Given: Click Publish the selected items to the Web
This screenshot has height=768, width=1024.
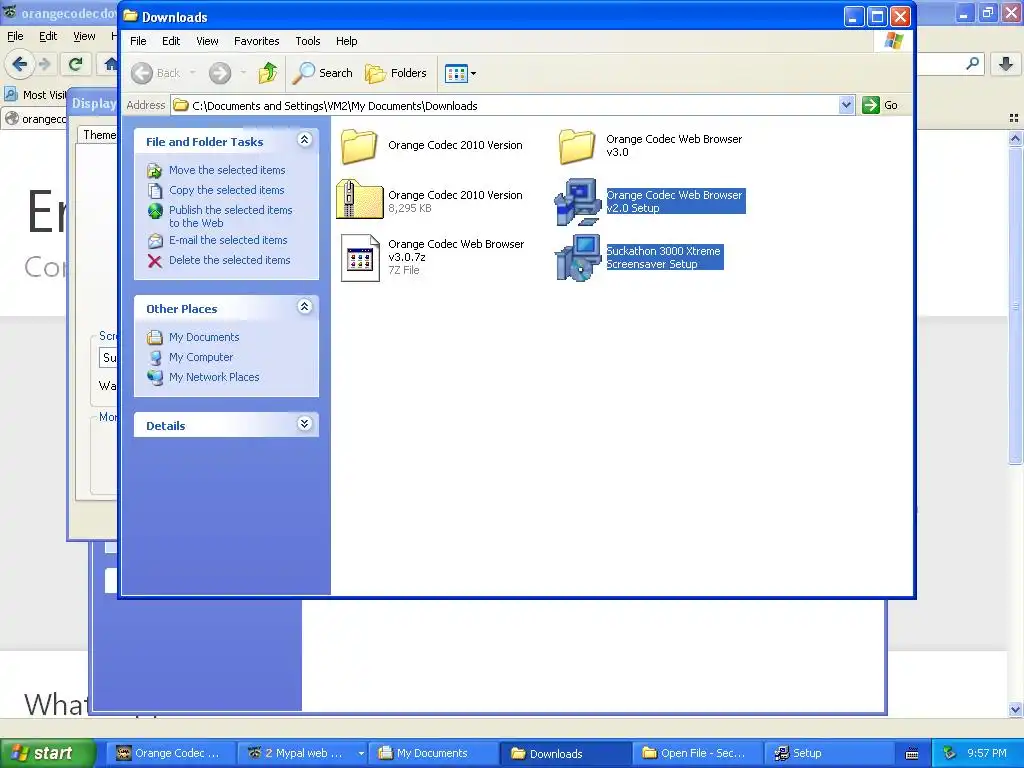Looking at the screenshot, I should [x=231, y=216].
